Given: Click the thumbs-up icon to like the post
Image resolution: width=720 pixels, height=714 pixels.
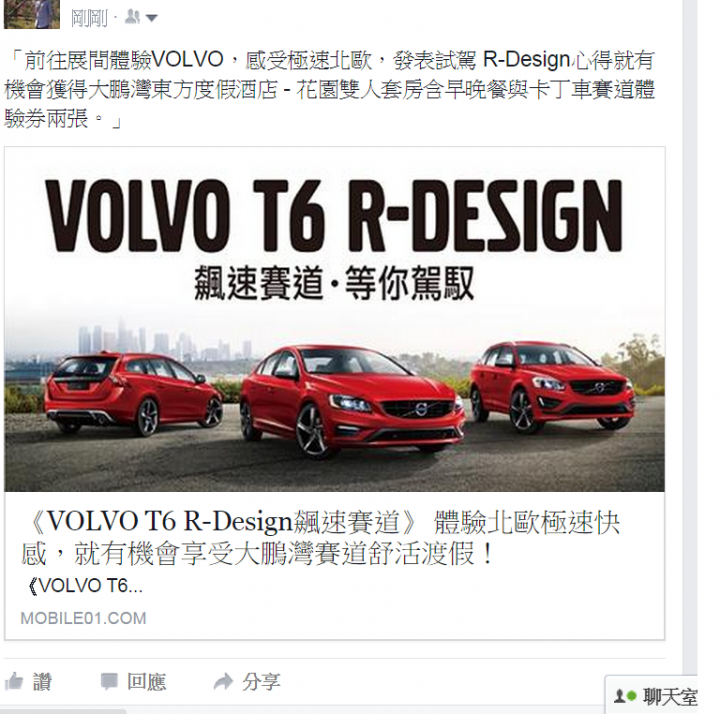Looking at the screenshot, I should point(14,681).
